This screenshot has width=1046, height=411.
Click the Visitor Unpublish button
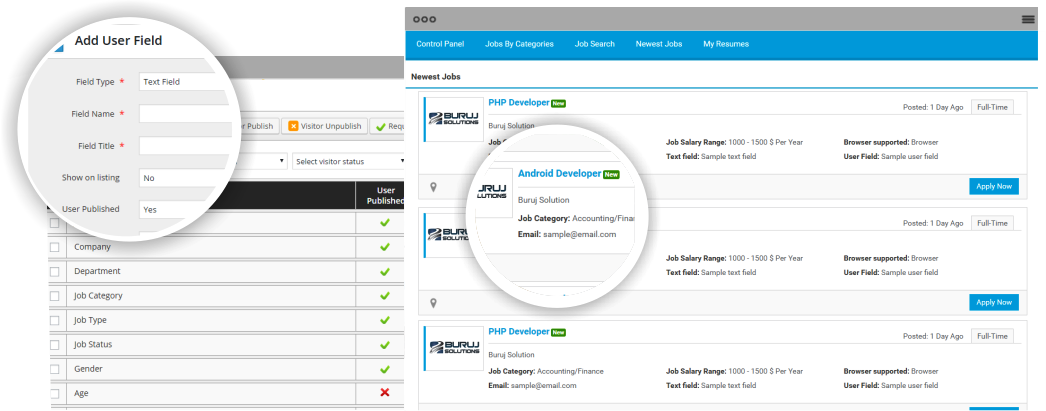click(325, 126)
